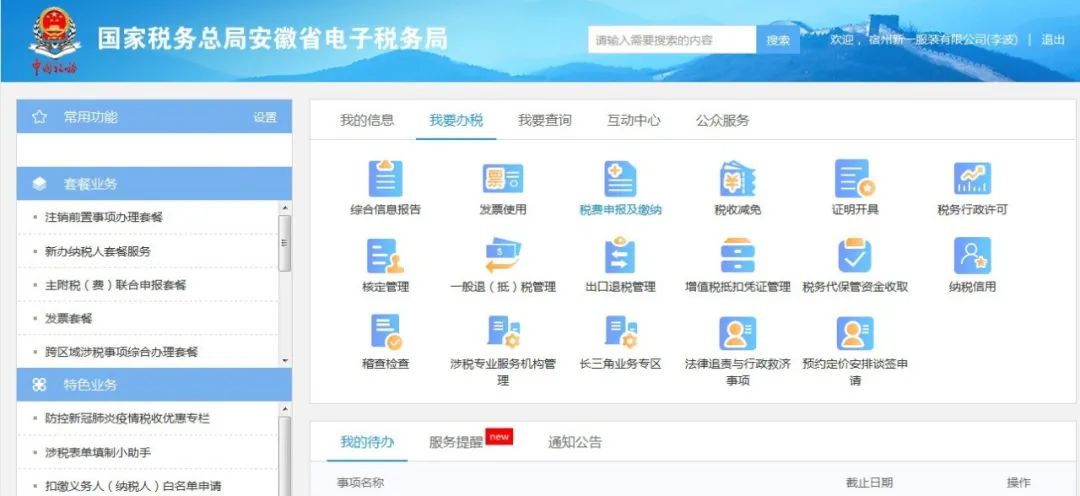The image size is (1080, 496).
Task: Open the 预约定价安排谈签申请 icon
Action: 855,333
